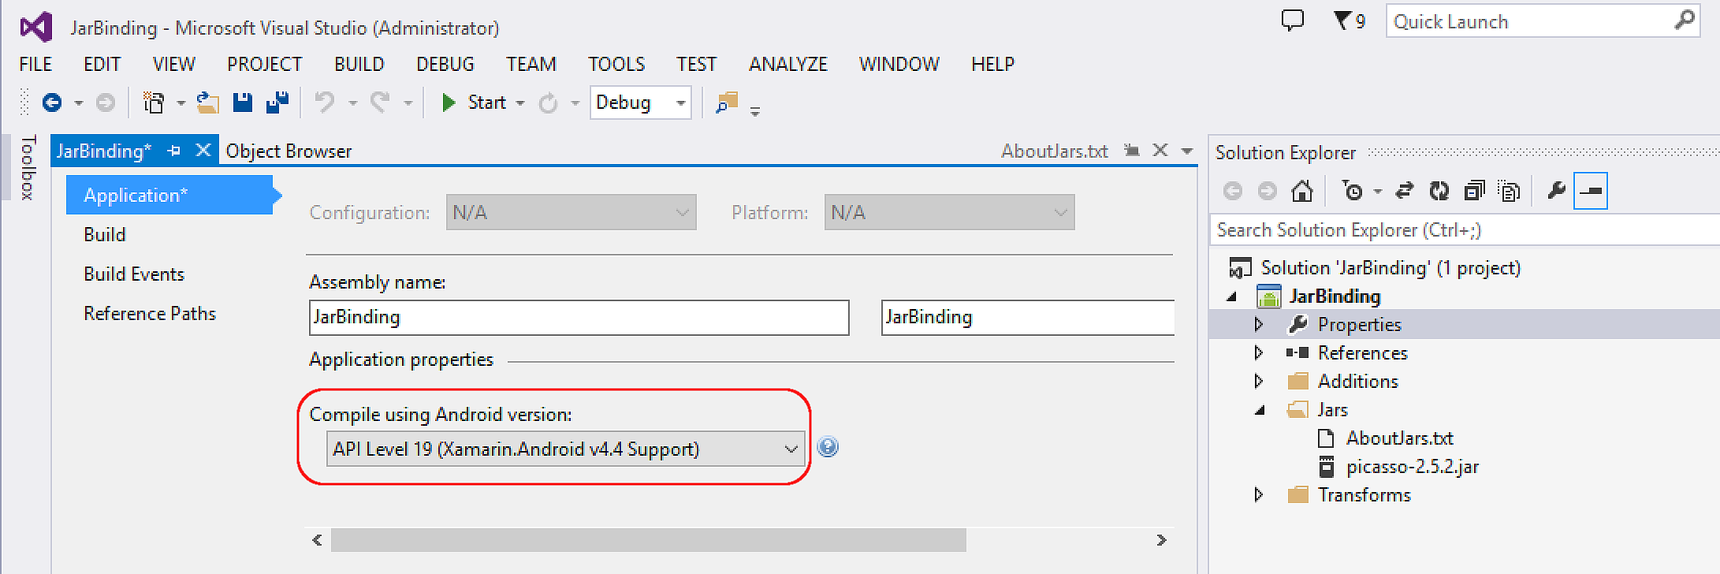
Task: Select the Build Events page
Action: click(134, 274)
